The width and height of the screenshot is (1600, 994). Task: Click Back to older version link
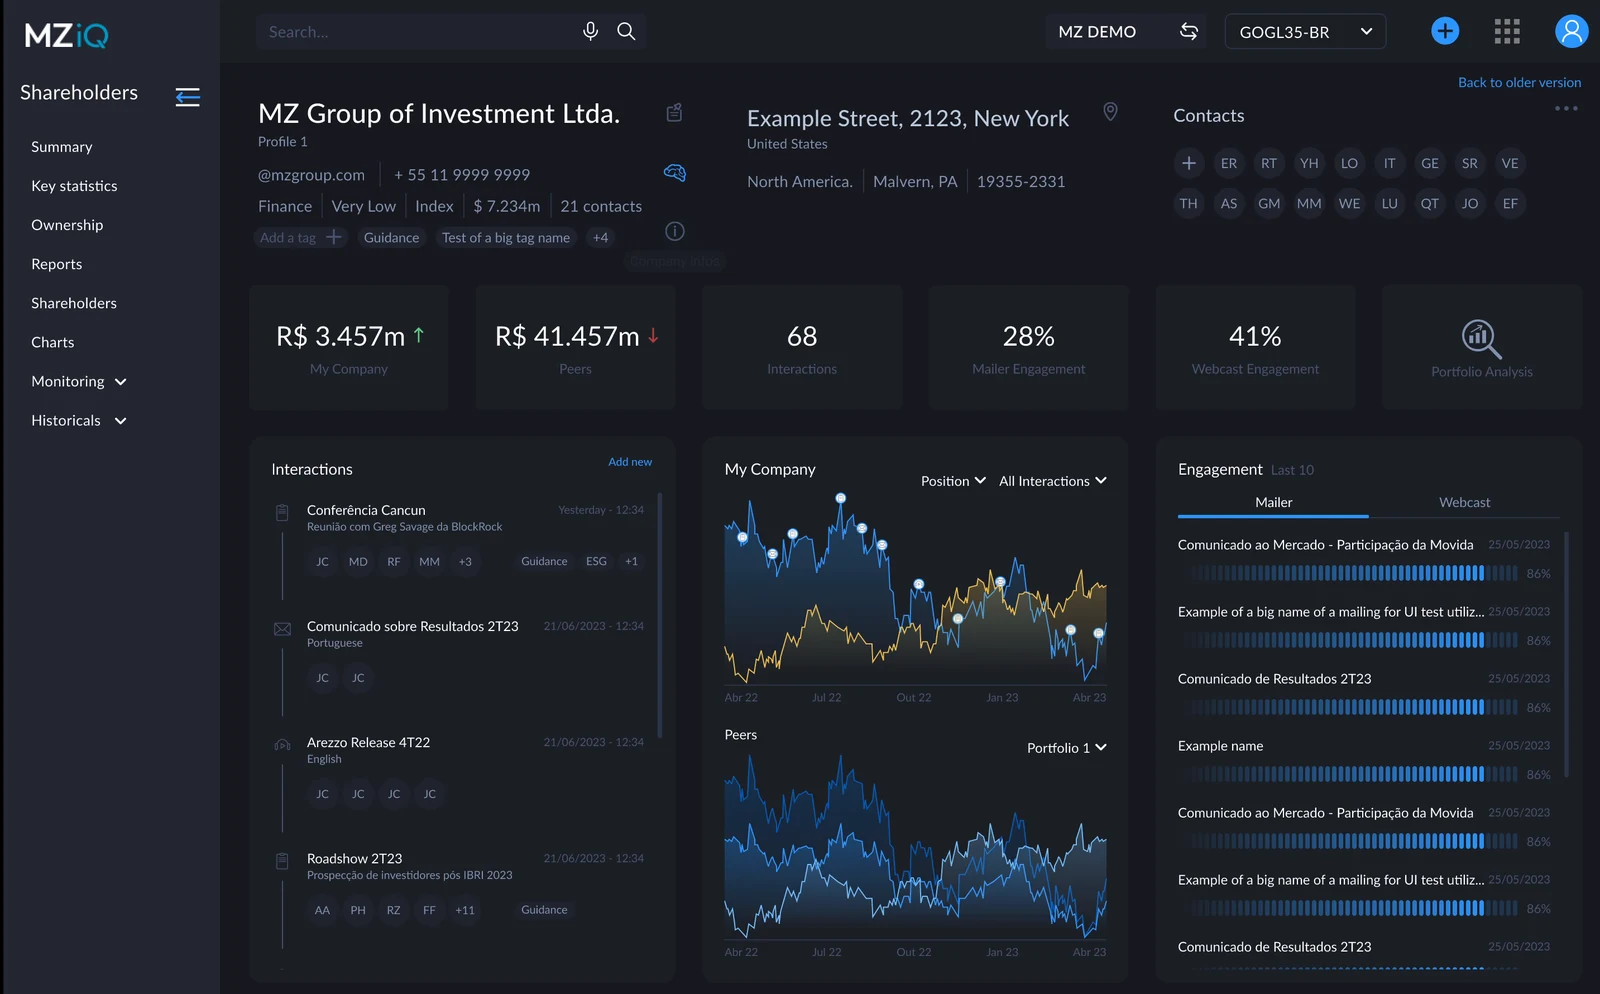tap(1519, 82)
